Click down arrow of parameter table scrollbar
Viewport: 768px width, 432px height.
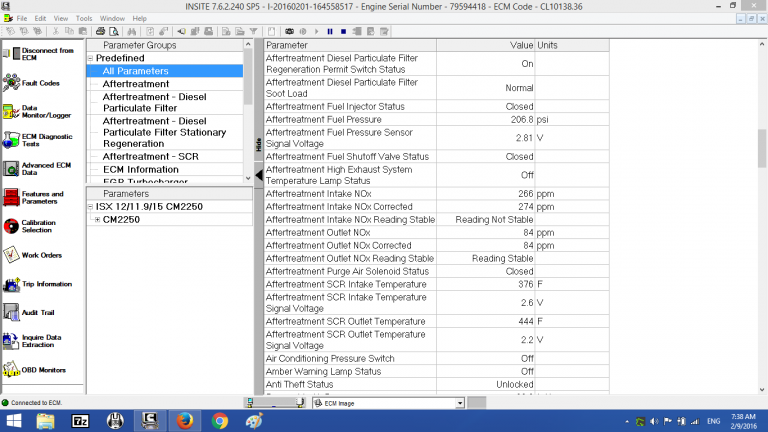point(762,390)
